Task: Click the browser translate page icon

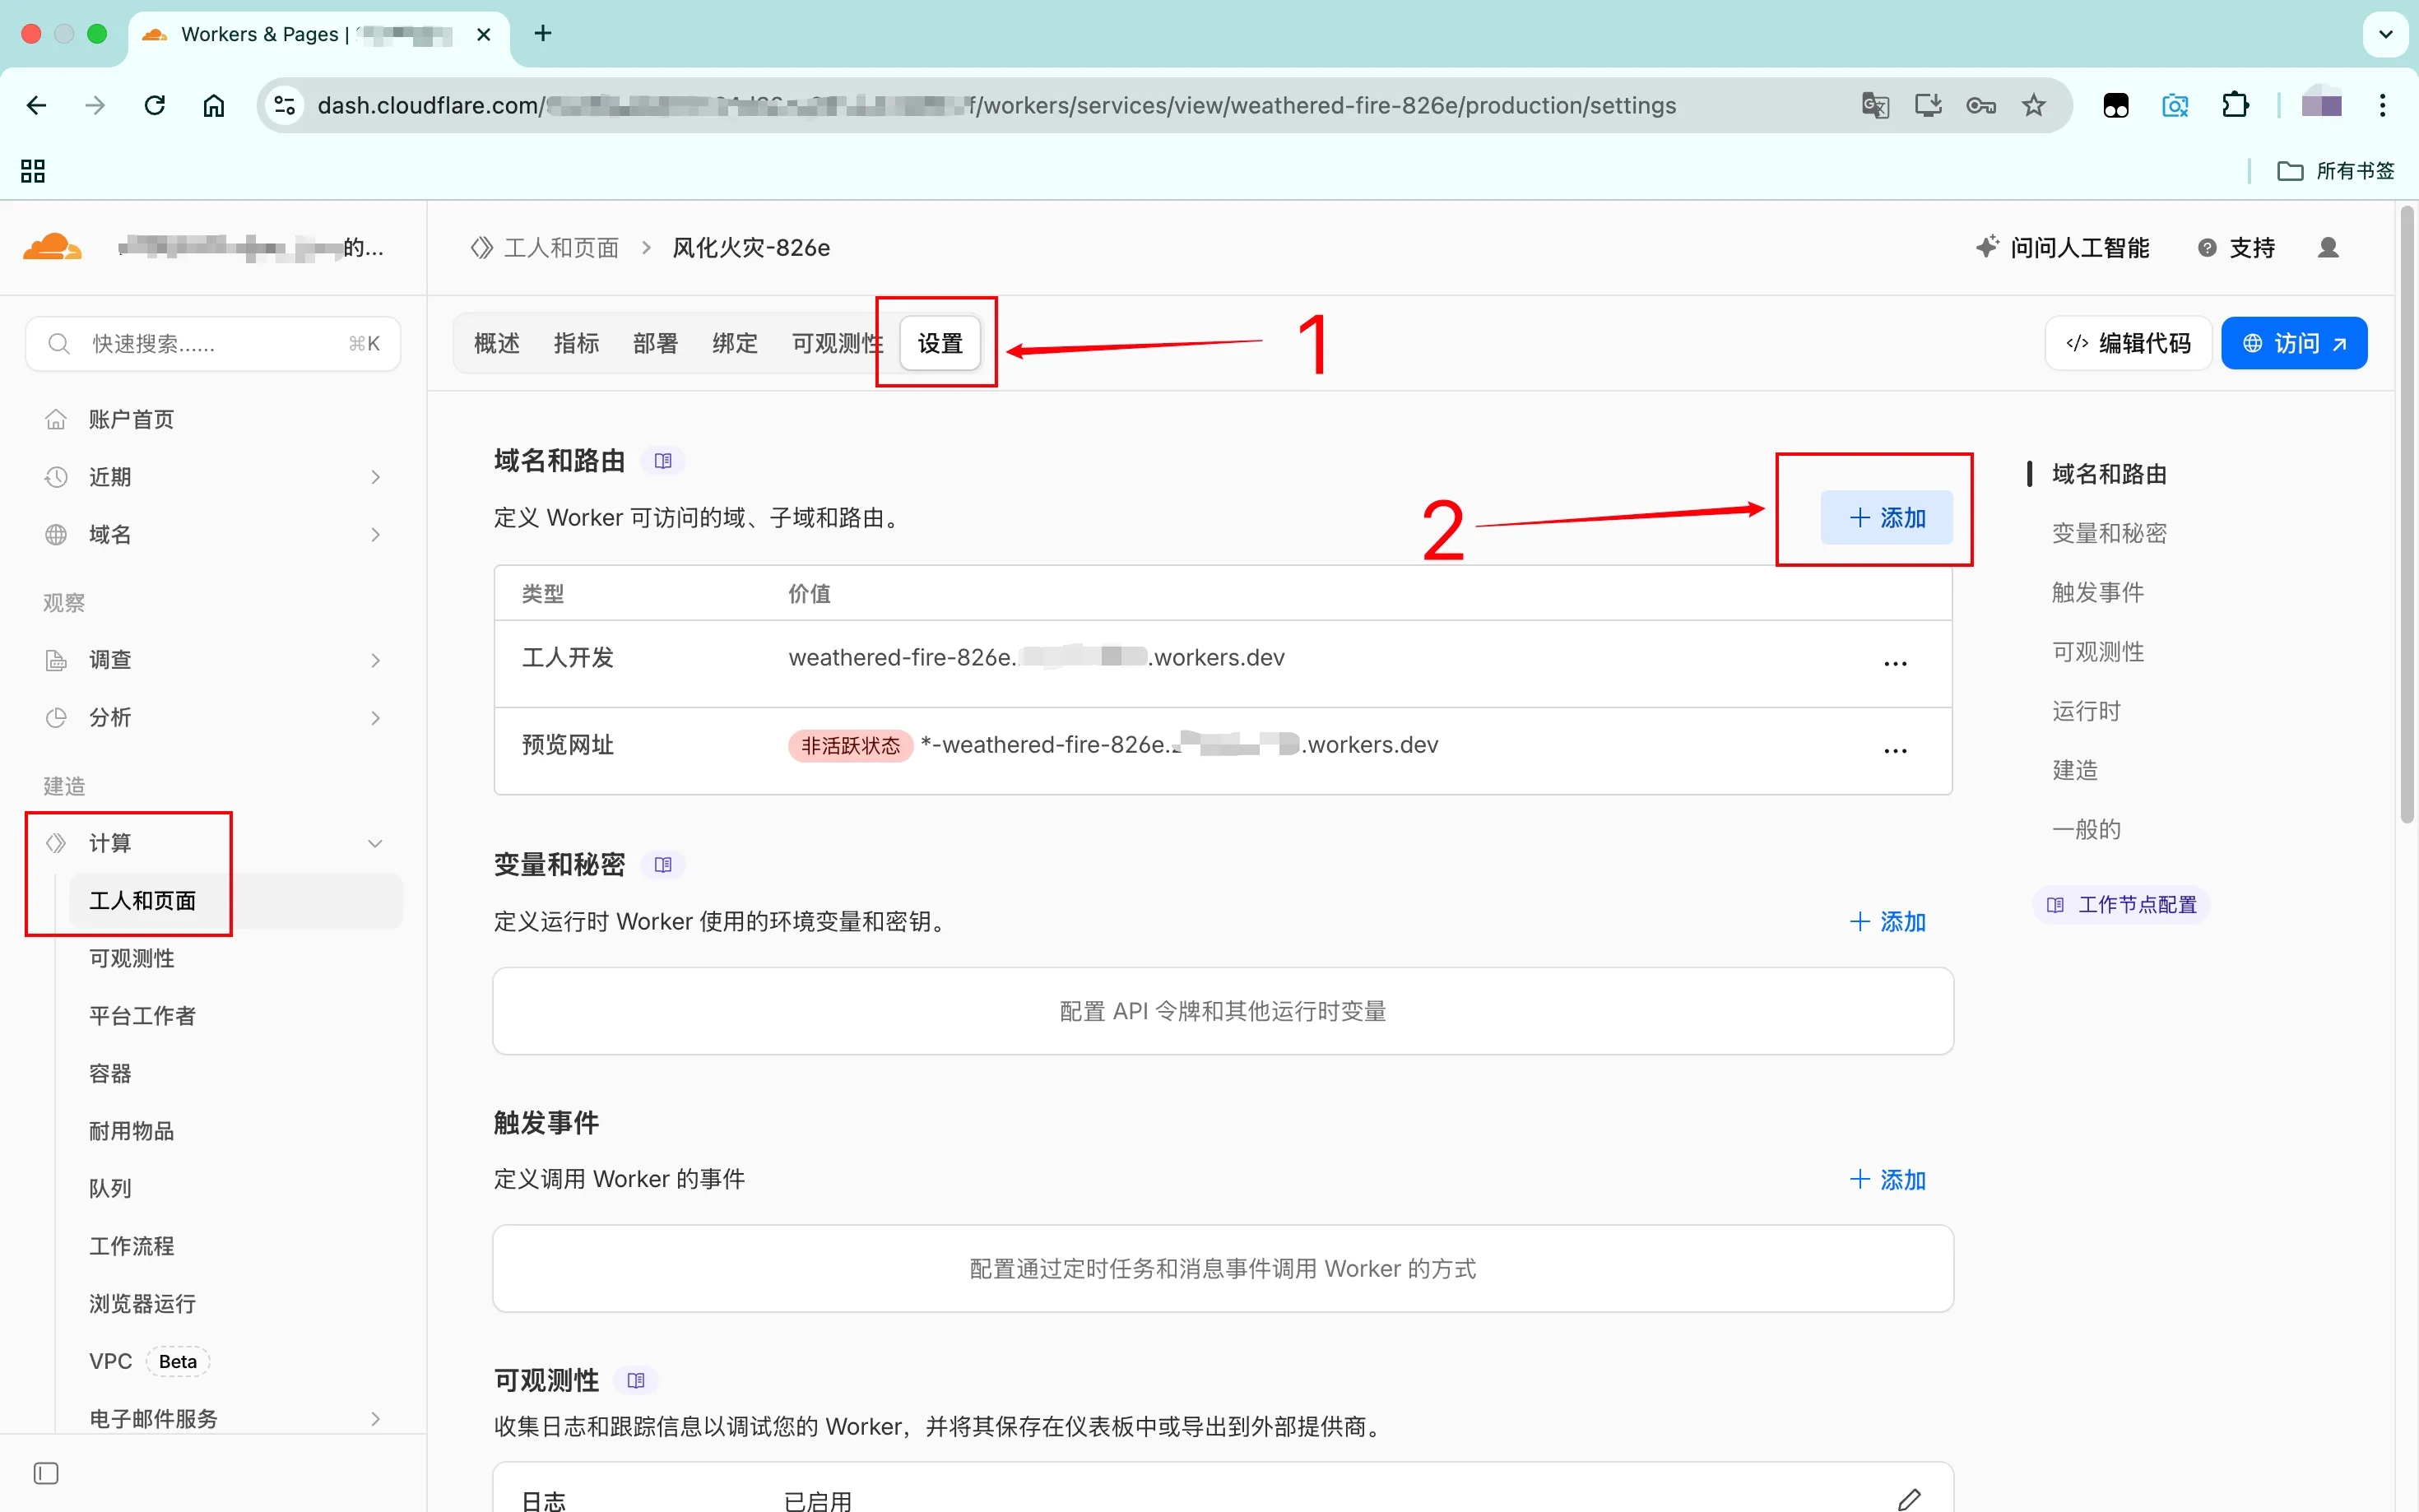Action: pos(1875,105)
